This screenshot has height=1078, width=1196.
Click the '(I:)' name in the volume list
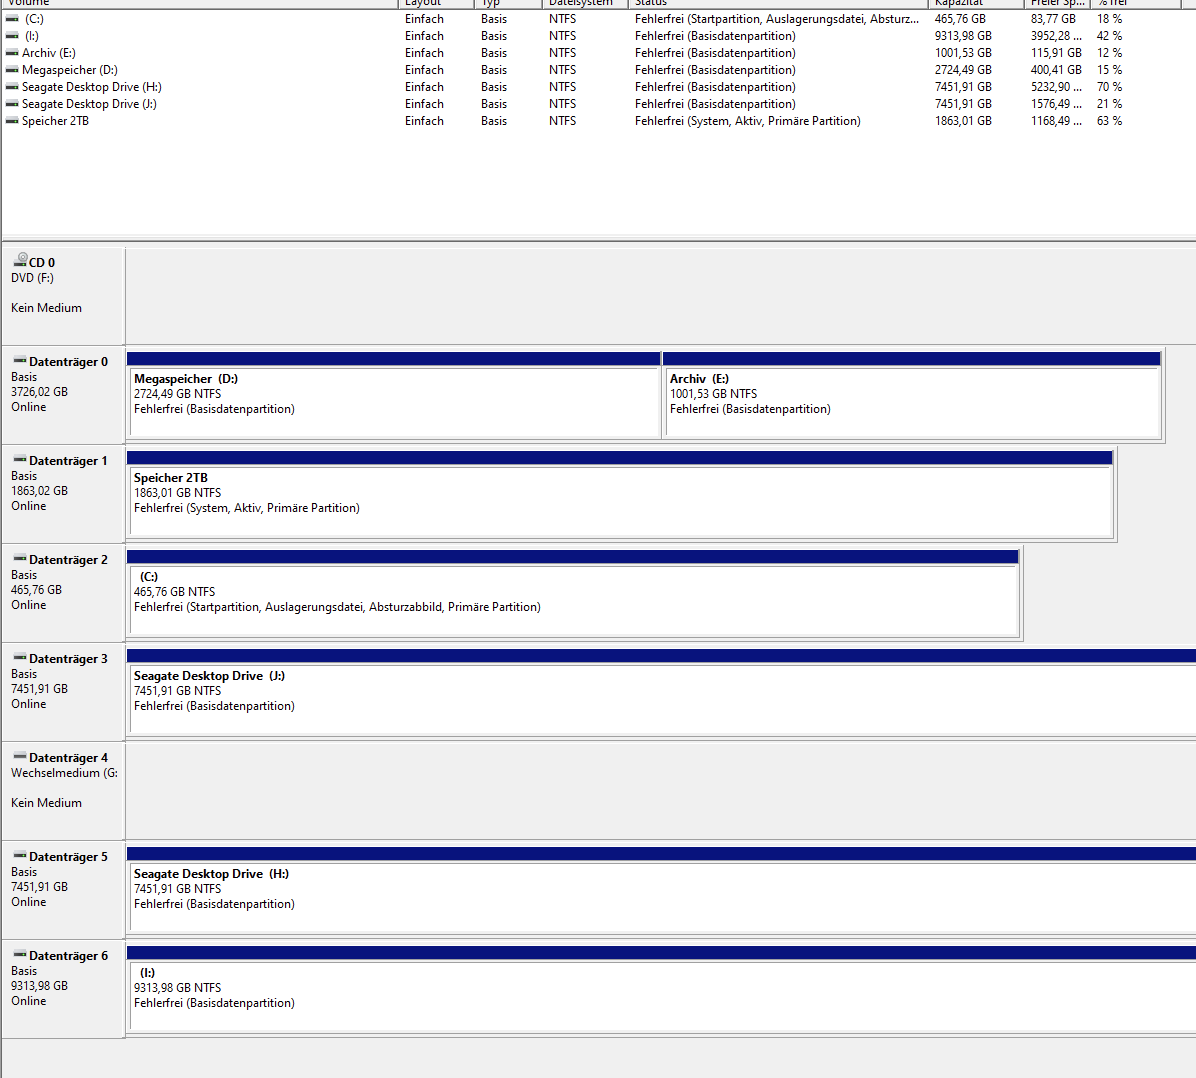[32, 36]
